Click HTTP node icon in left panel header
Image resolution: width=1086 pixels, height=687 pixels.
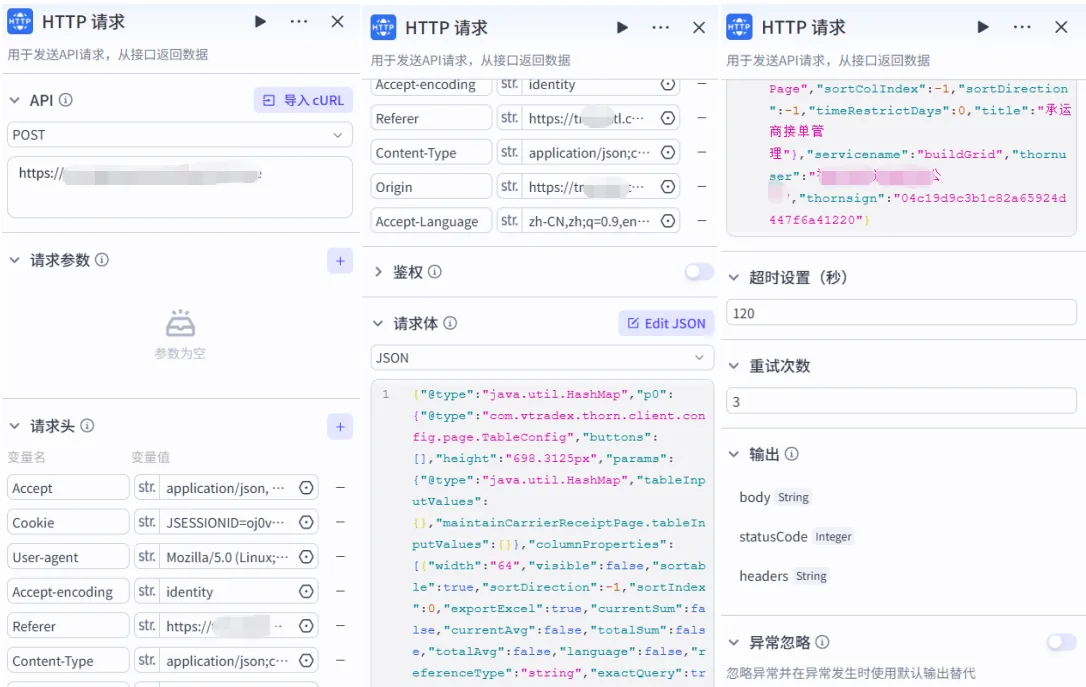[20, 21]
